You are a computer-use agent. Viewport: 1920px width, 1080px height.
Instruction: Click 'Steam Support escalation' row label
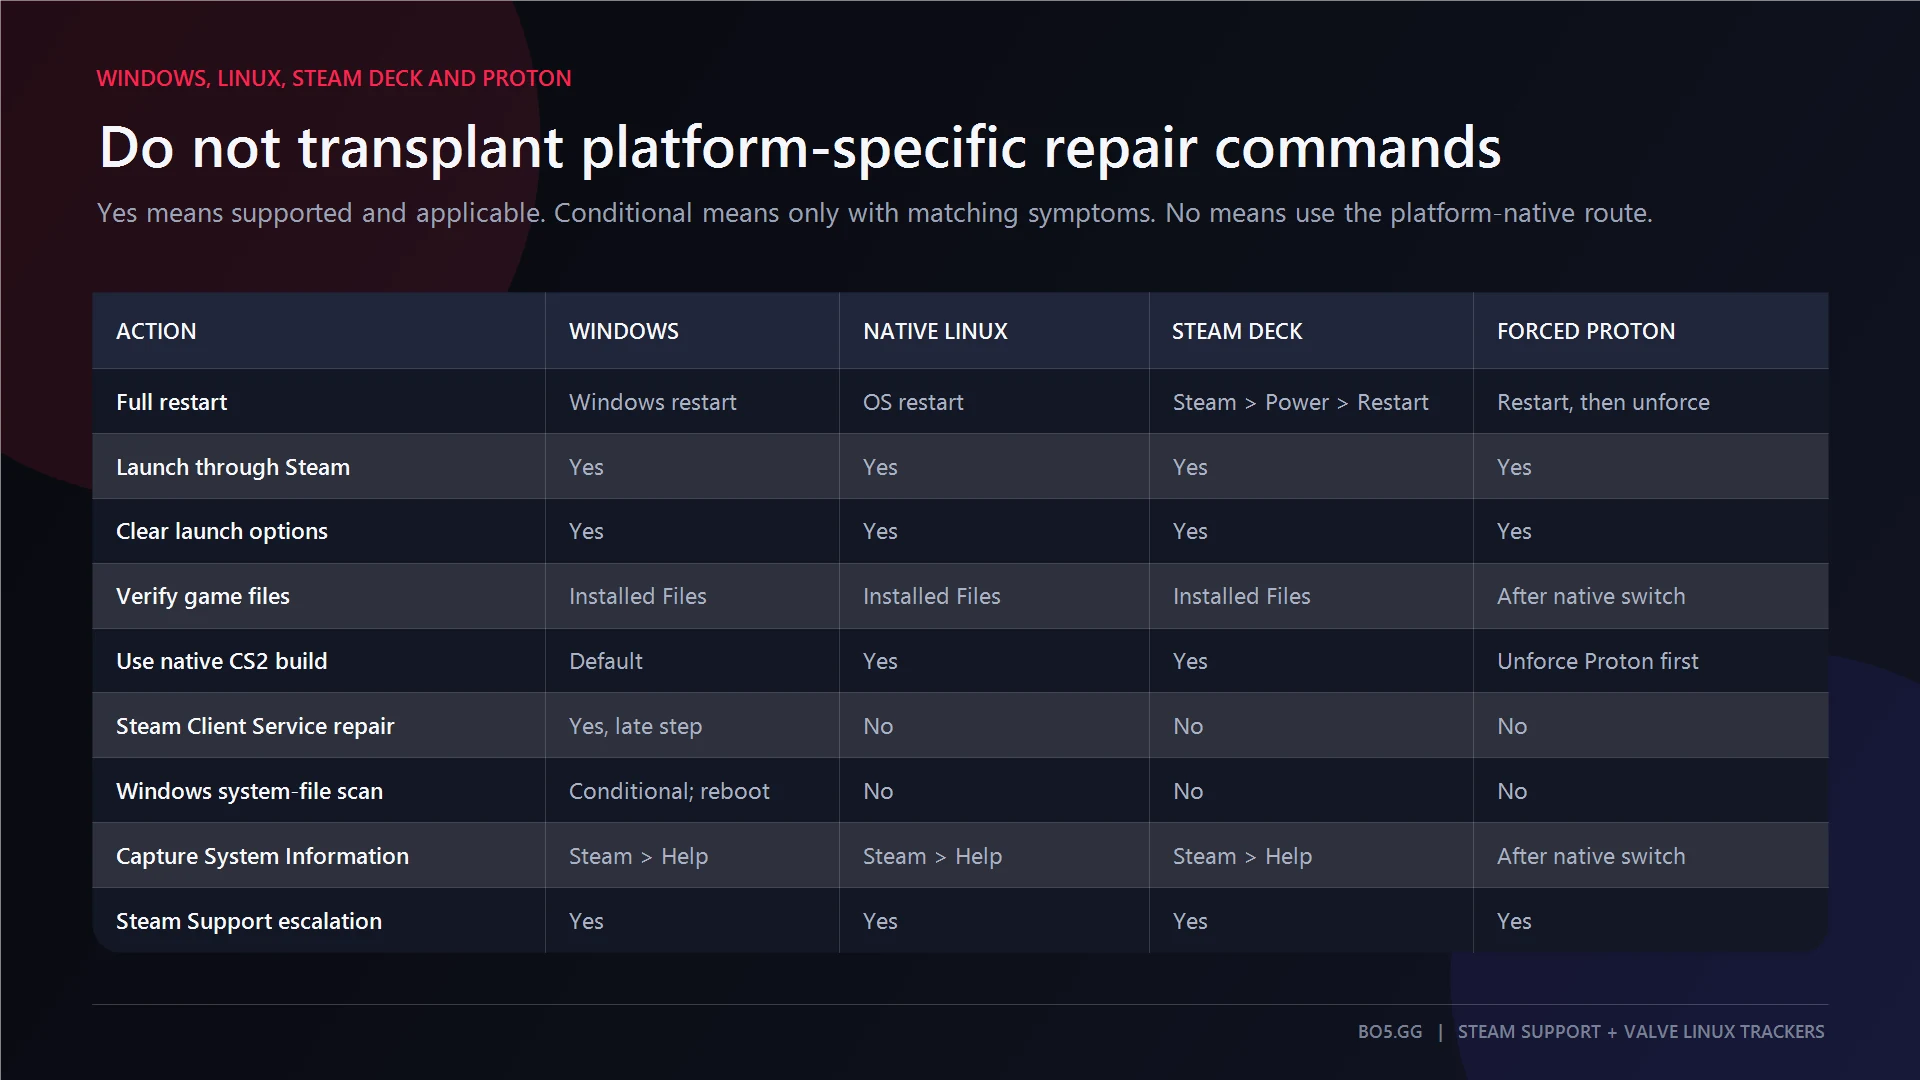pyautogui.click(x=249, y=921)
